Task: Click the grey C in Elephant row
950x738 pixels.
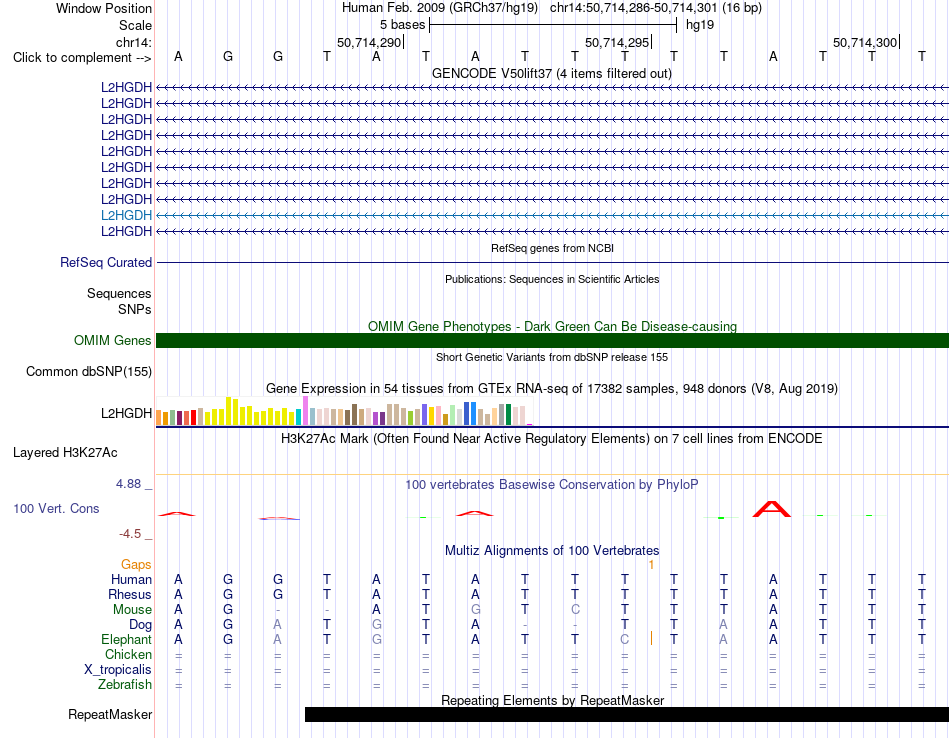Action: [625, 639]
